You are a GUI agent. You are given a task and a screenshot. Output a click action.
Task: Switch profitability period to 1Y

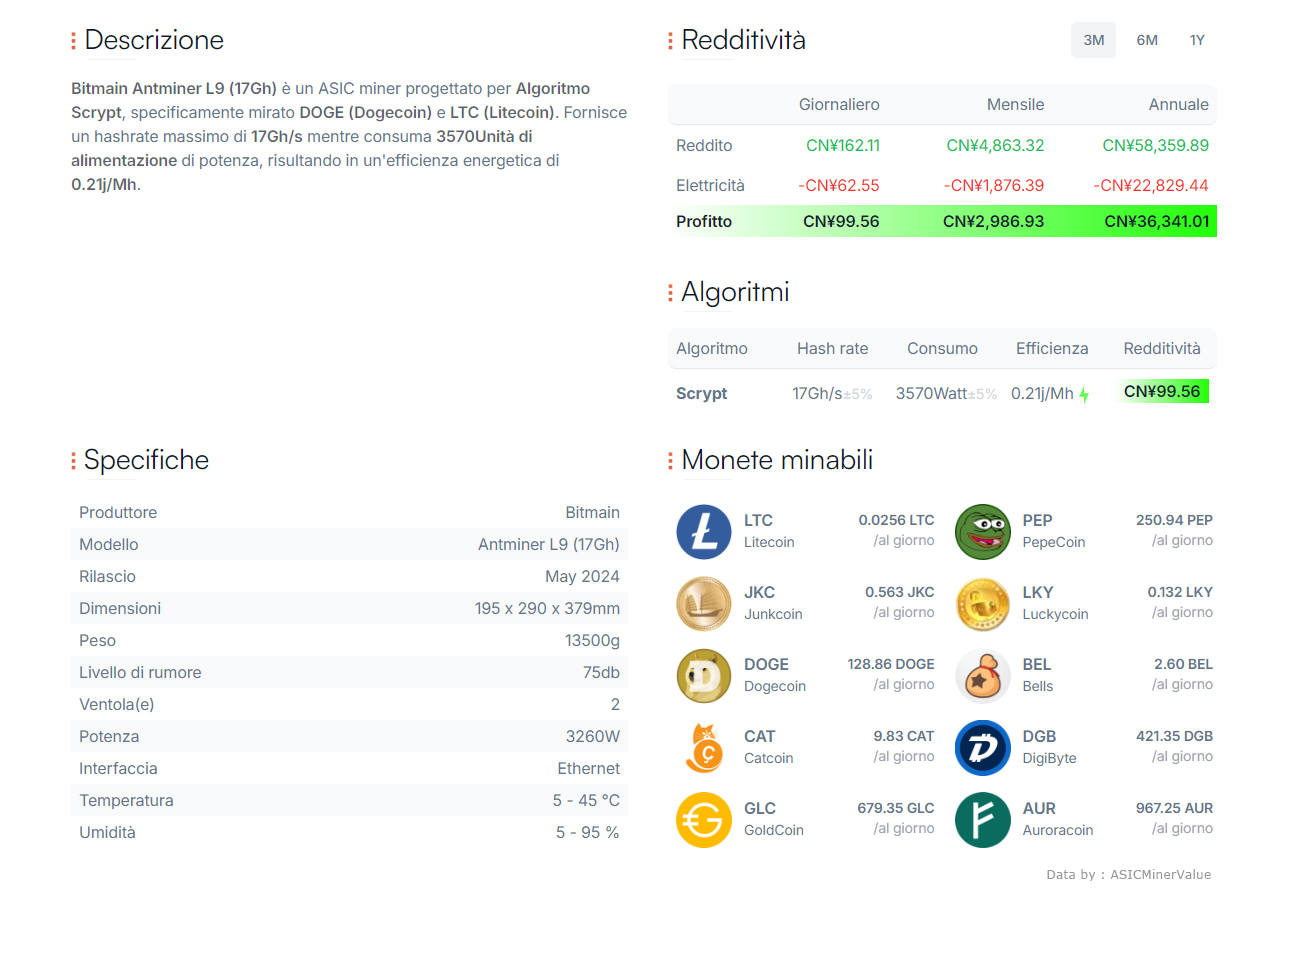[1197, 40]
